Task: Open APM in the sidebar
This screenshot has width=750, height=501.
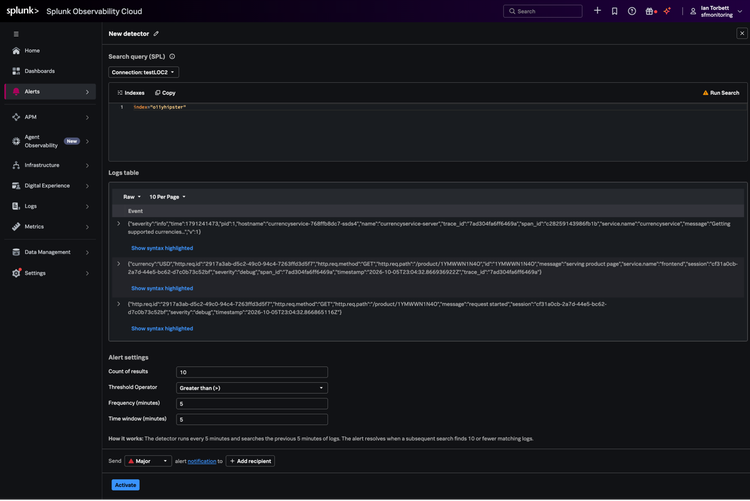Action: tap(31, 117)
